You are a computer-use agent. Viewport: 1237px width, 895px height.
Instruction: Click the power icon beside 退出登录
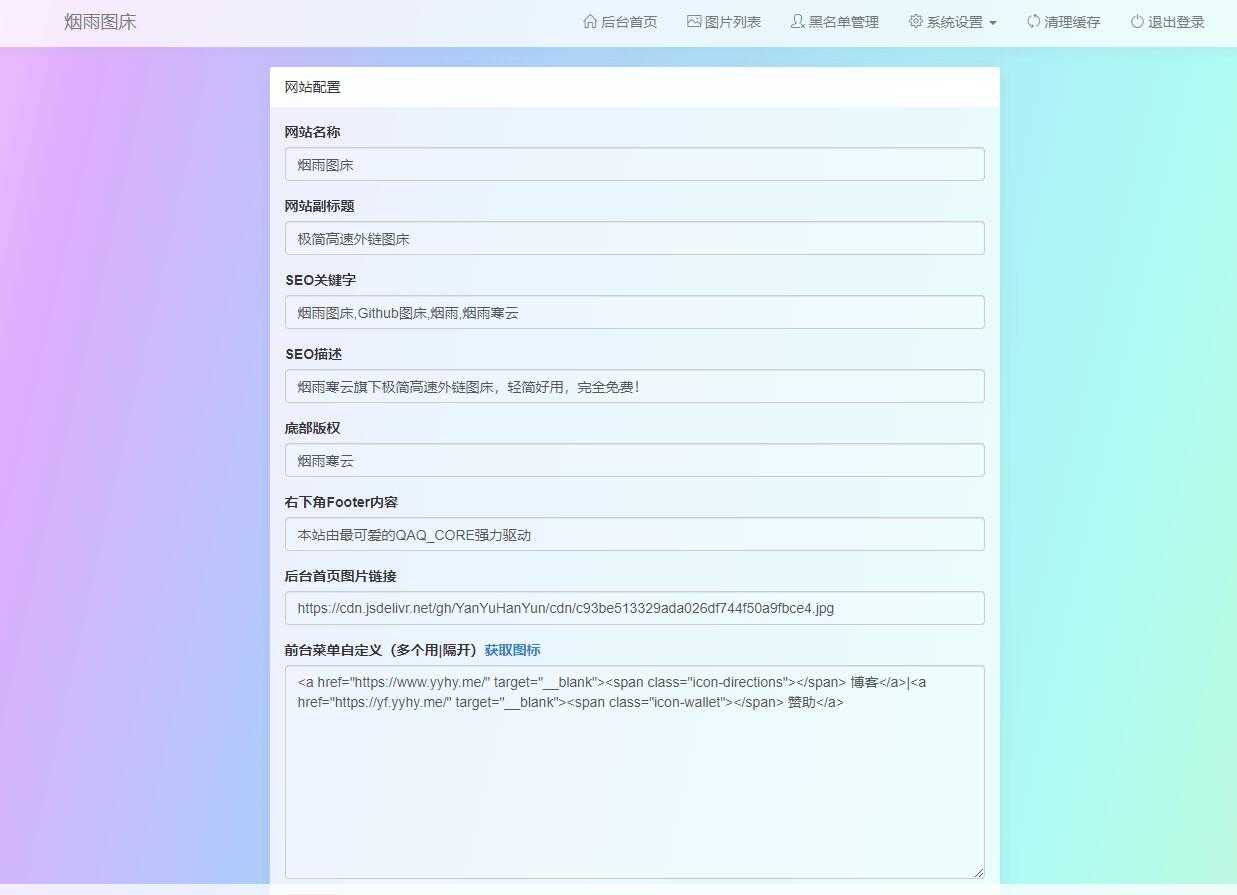click(1137, 21)
